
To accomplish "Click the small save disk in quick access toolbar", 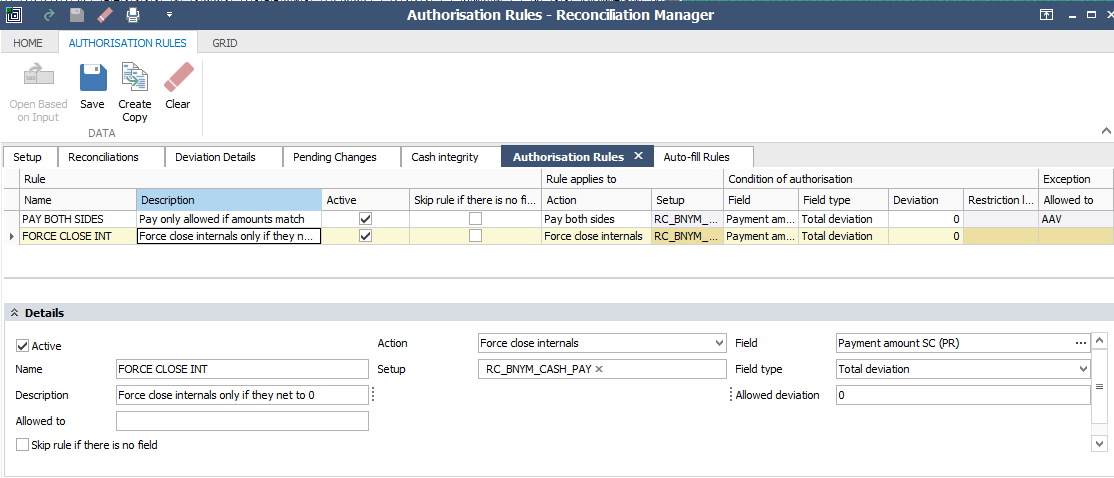I will (x=77, y=14).
